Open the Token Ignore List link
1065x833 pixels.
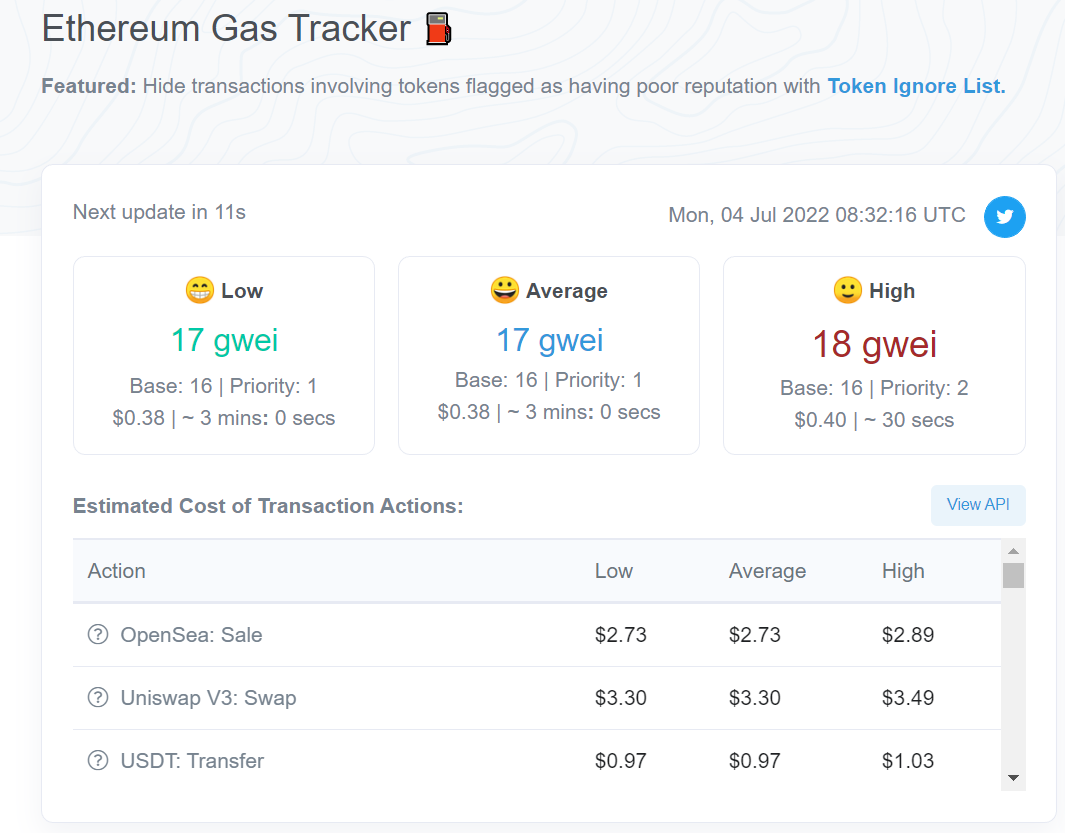pos(916,86)
